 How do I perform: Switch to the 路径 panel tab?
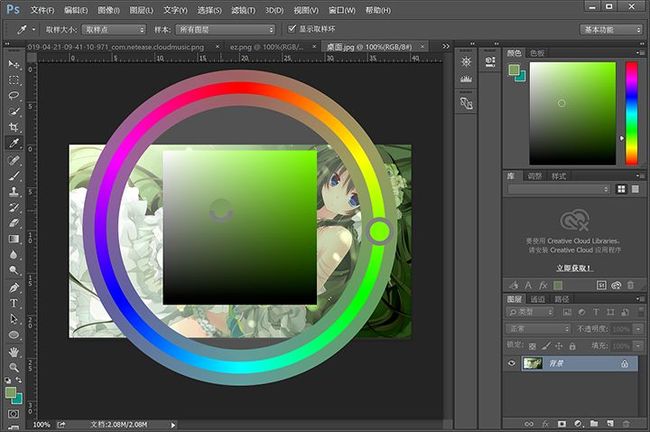coord(562,299)
